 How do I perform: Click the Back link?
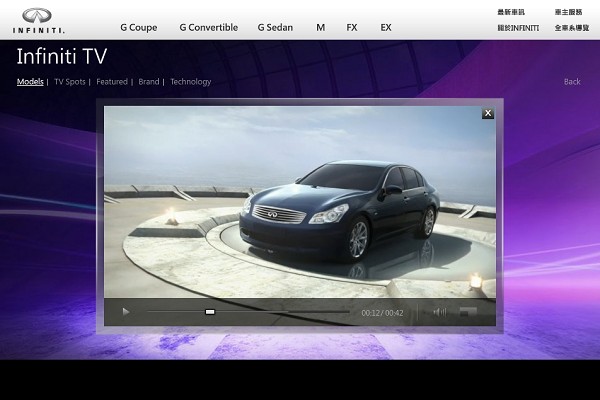(x=572, y=82)
